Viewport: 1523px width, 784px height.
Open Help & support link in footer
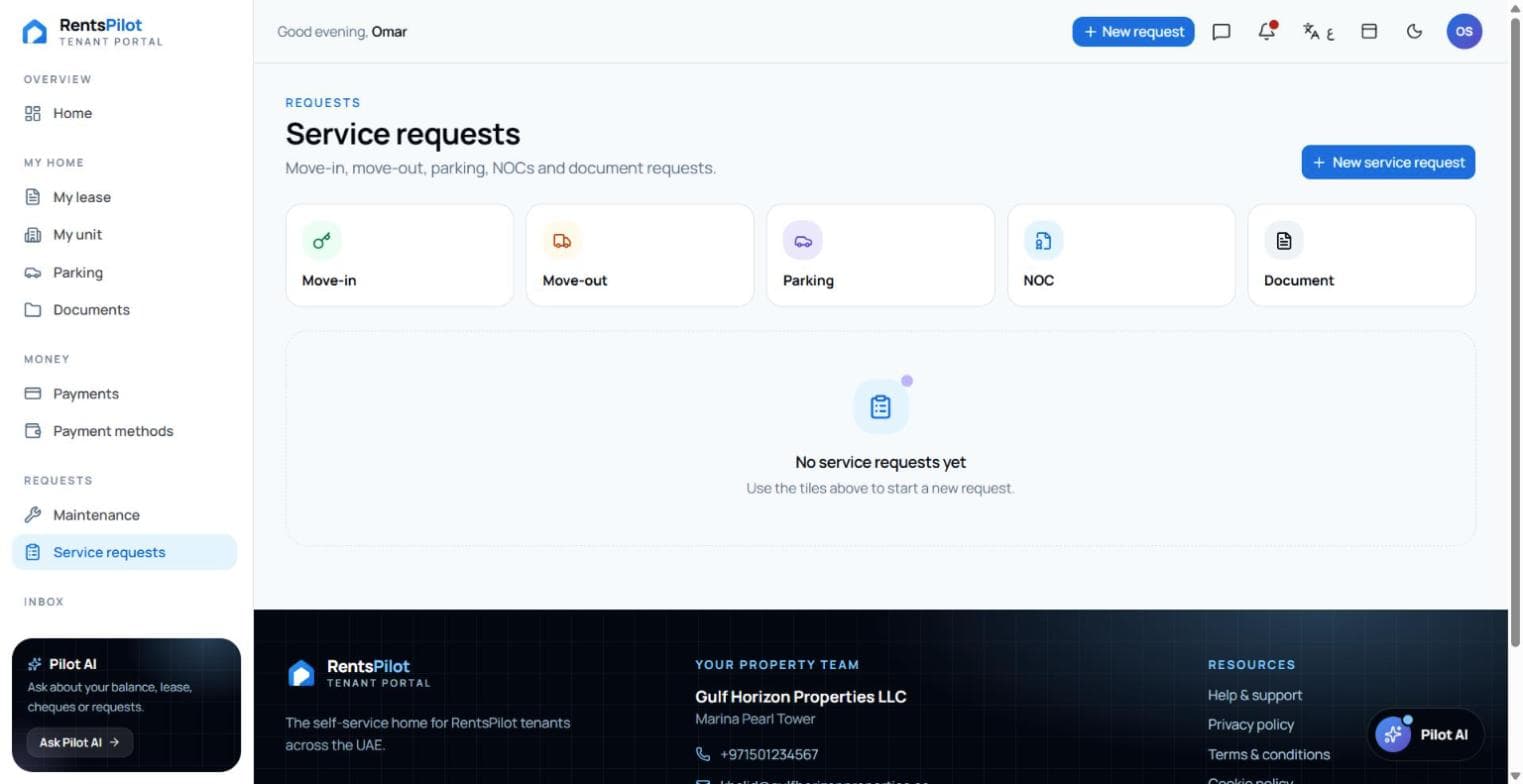tap(1254, 695)
